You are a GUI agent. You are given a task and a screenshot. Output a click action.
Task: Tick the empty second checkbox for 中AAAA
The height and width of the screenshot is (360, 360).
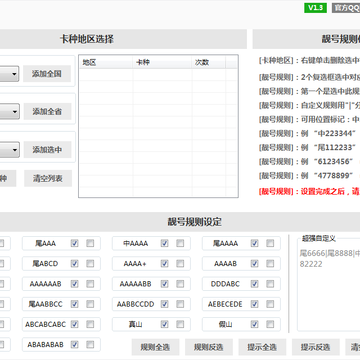[x=180, y=243]
